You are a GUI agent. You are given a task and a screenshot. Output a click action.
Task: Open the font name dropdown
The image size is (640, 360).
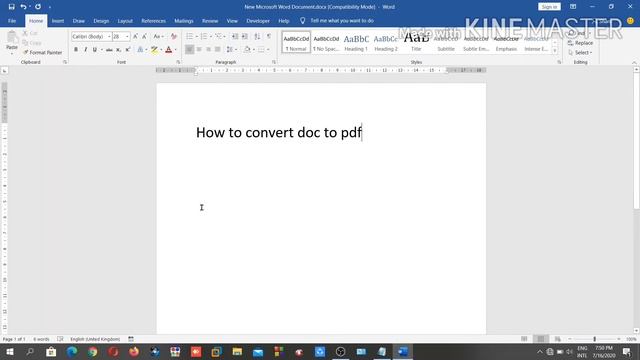coord(109,37)
